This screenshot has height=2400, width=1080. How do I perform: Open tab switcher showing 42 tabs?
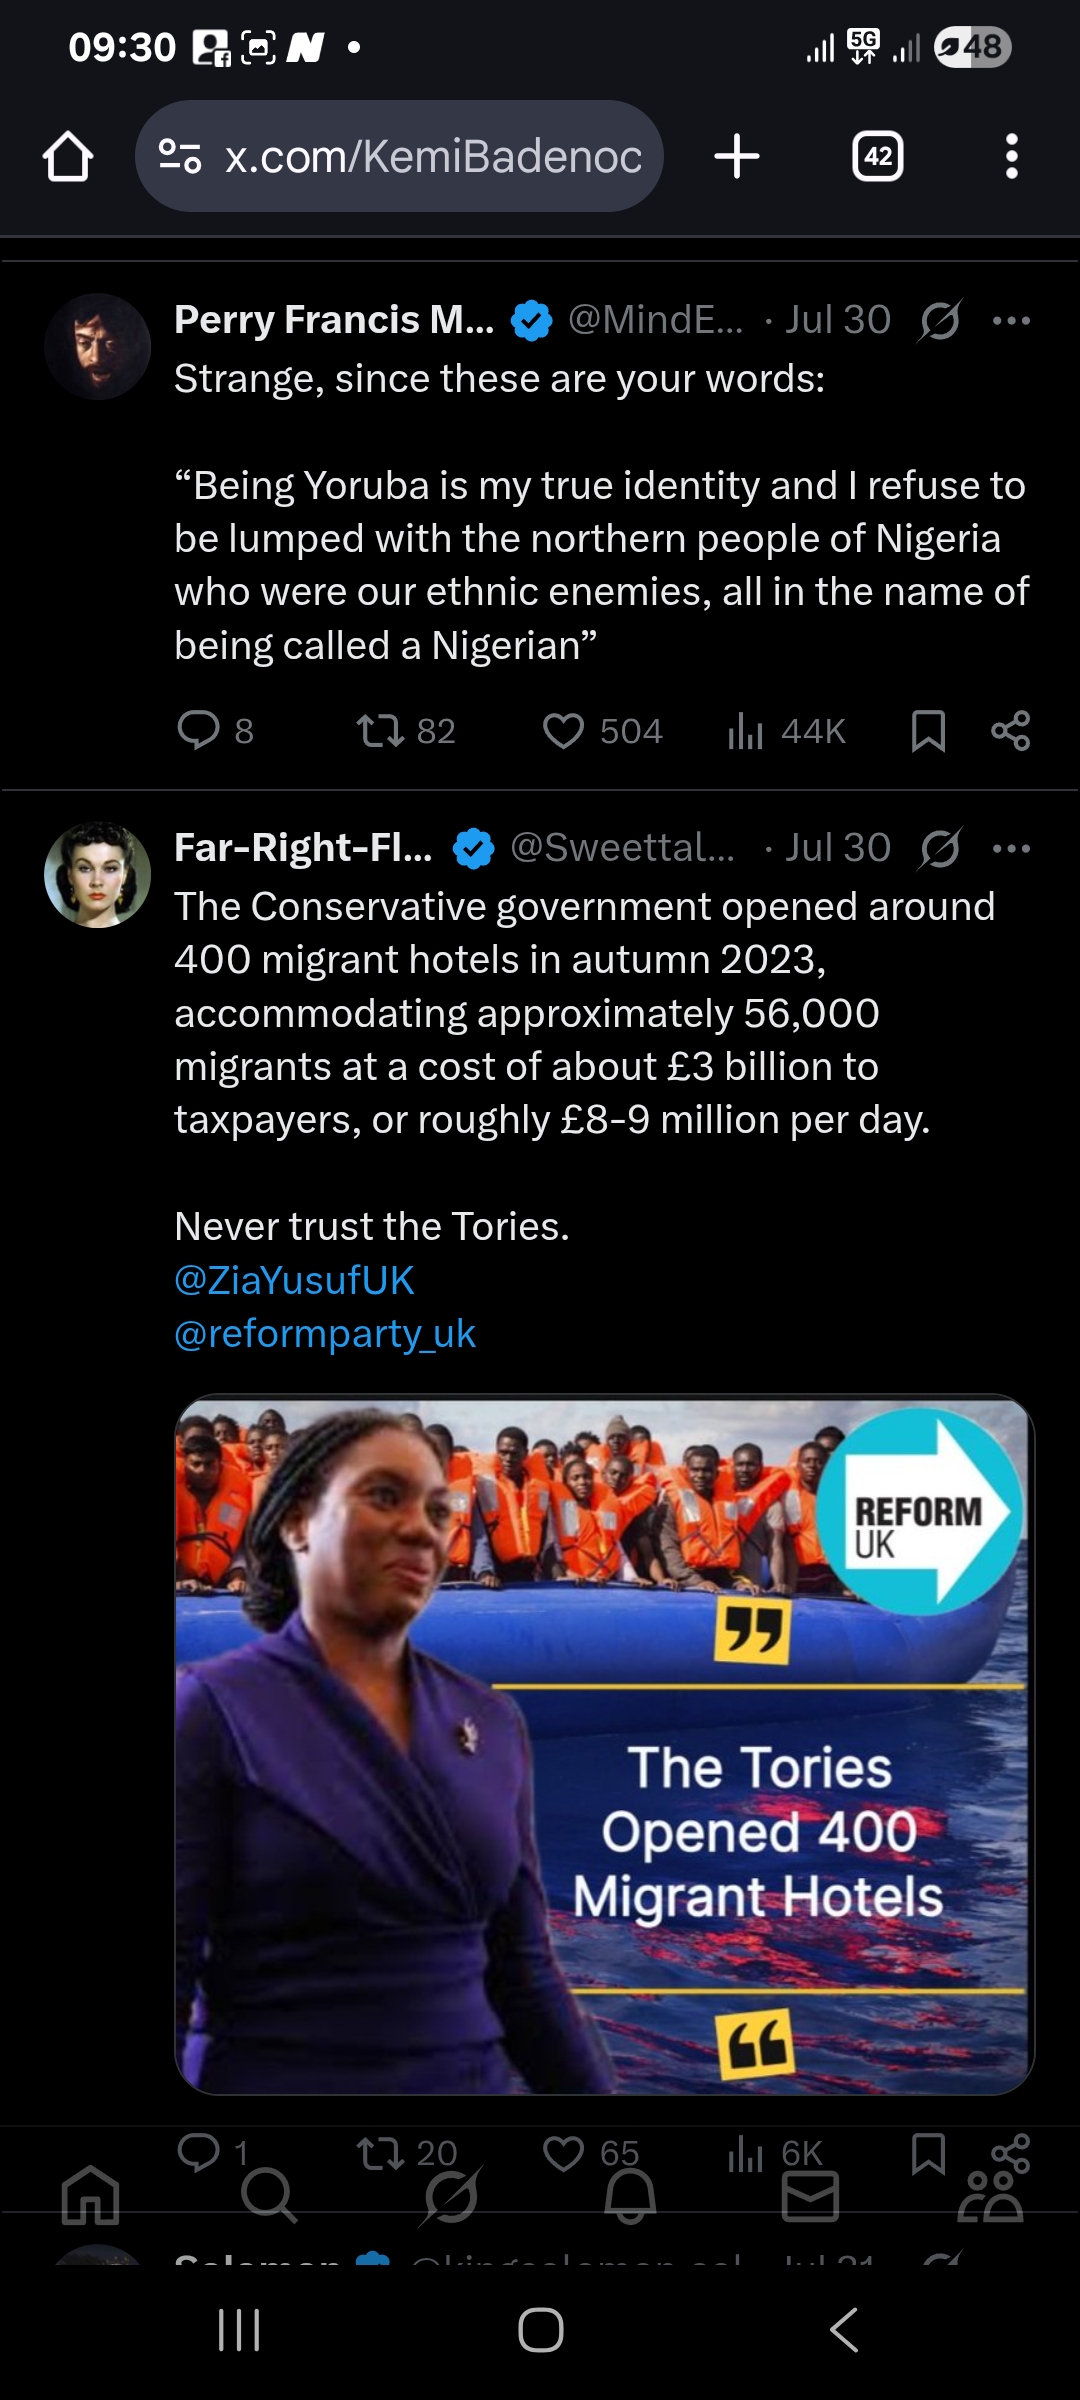pyautogui.click(x=877, y=157)
